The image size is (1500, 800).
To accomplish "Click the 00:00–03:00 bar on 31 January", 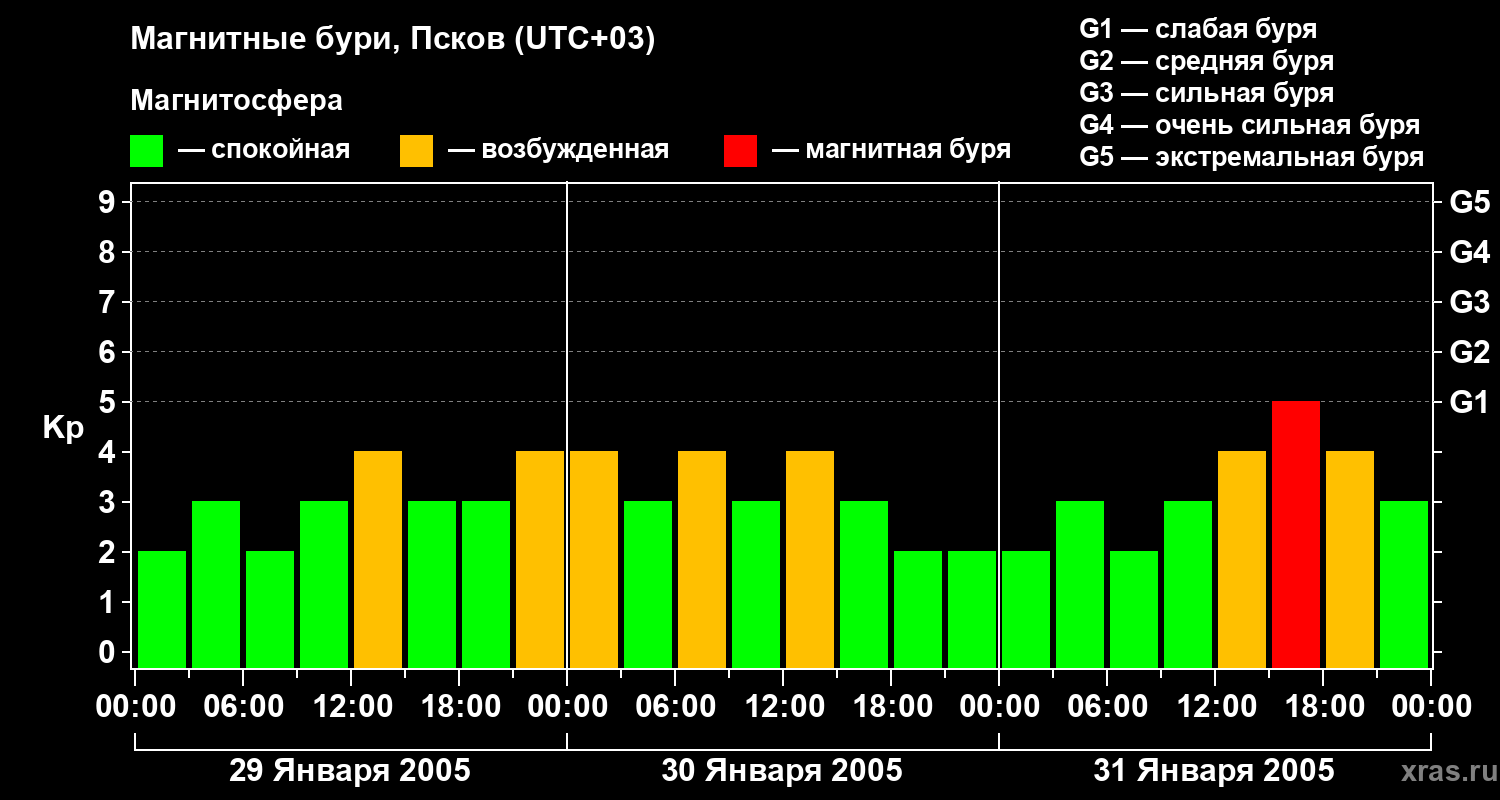I will coord(1026,609).
